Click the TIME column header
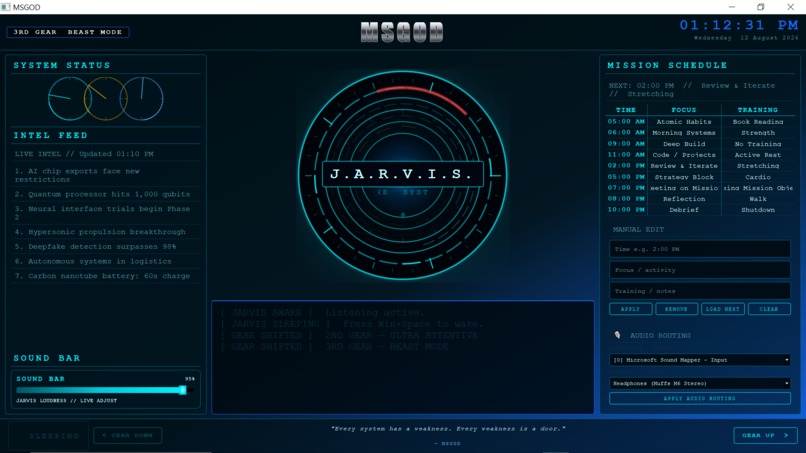Image resolution: width=806 pixels, height=453 pixels. pos(626,110)
